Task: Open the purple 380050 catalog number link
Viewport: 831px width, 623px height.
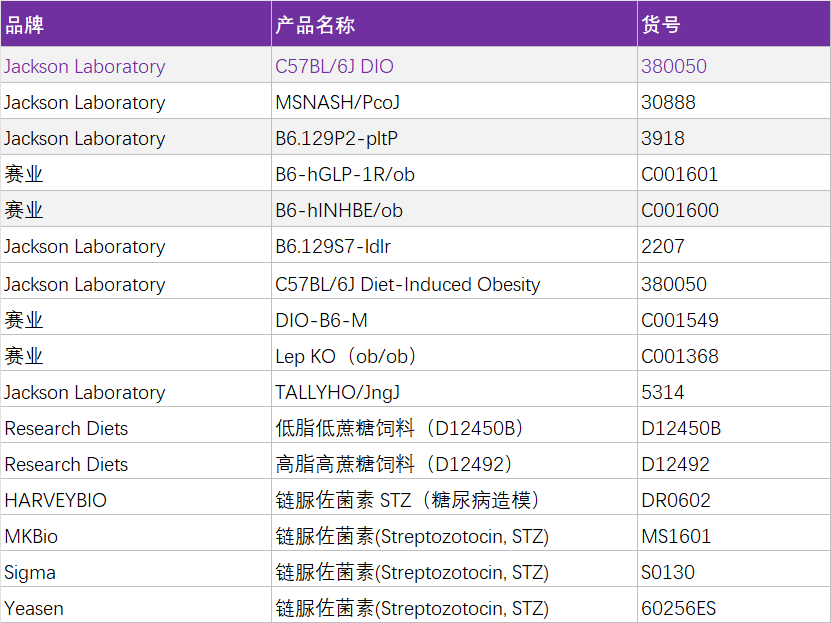Action: click(674, 66)
